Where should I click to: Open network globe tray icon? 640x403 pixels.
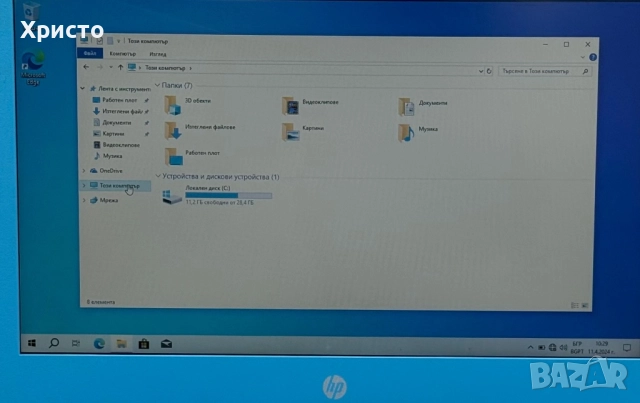point(552,347)
